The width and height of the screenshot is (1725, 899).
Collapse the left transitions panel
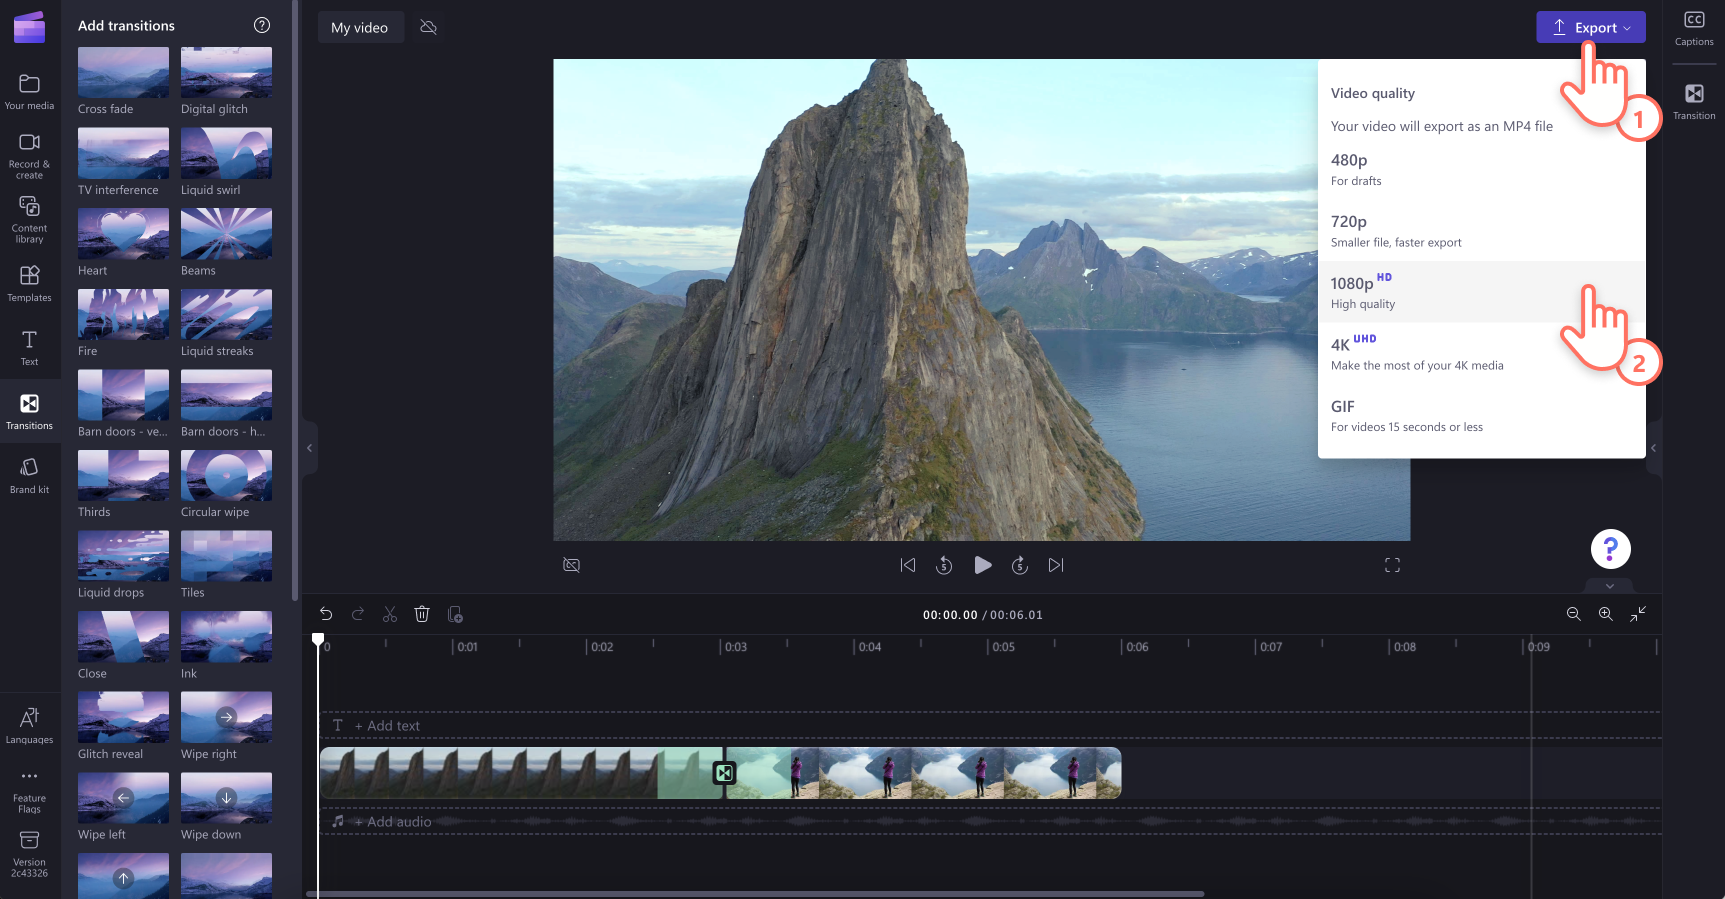(x=309, y=448)
